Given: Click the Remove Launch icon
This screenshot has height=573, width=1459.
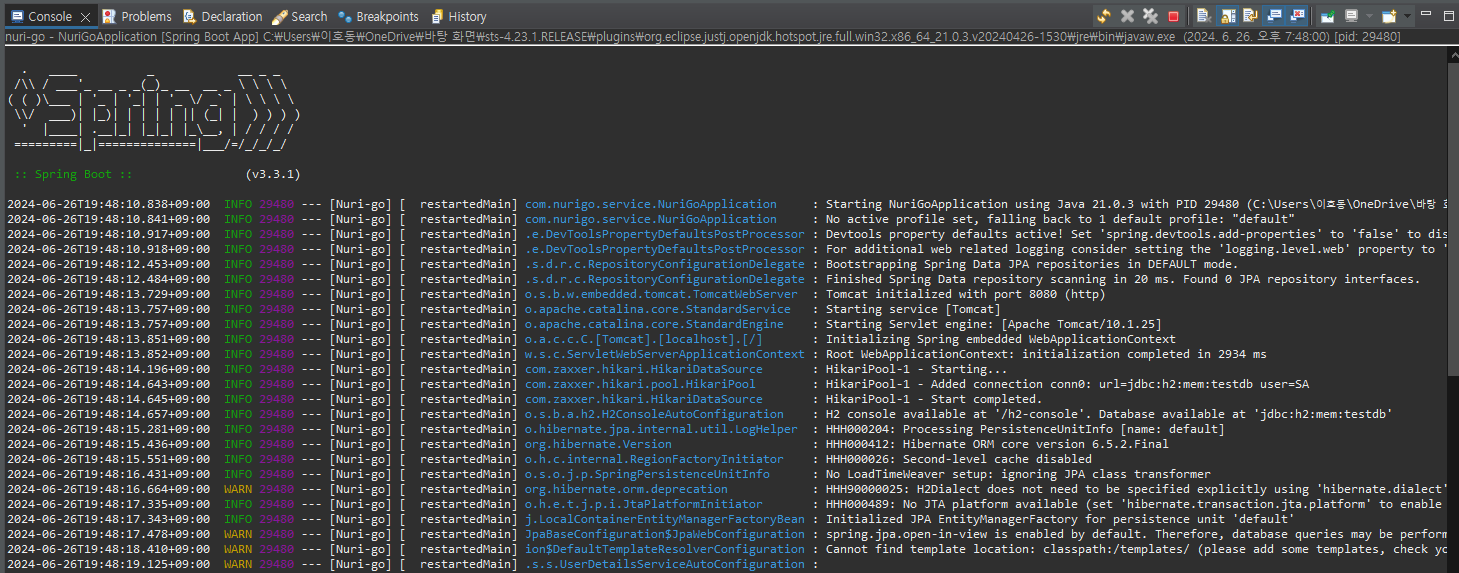Looking at the screenshot, I should point(1127,16).
